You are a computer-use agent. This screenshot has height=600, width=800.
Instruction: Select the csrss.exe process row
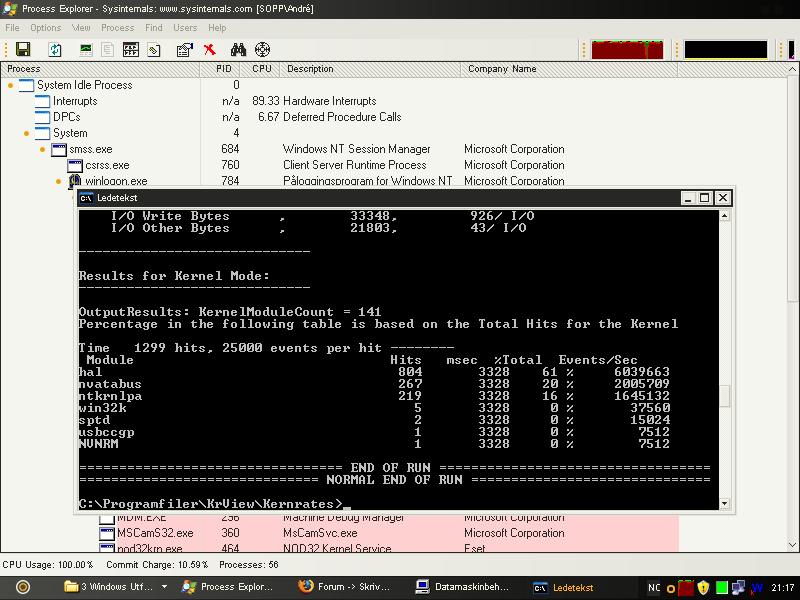[339, 165]
